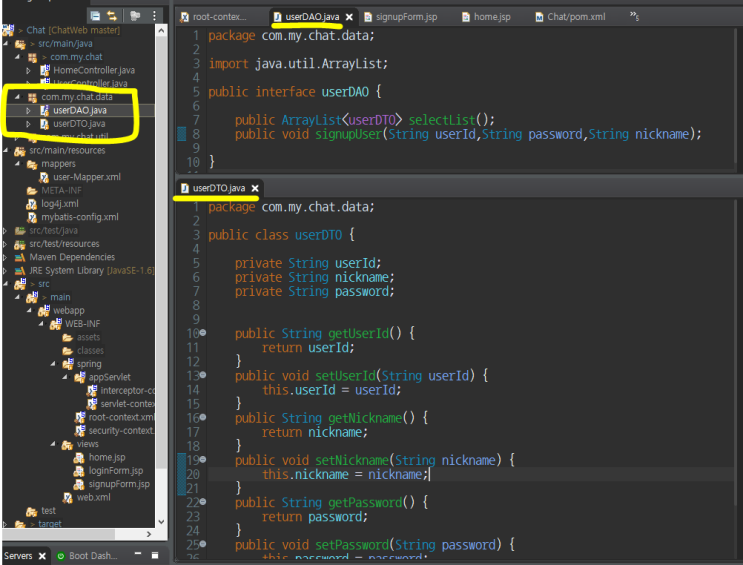Click the Chat project icon in the tree

point(9,30)
